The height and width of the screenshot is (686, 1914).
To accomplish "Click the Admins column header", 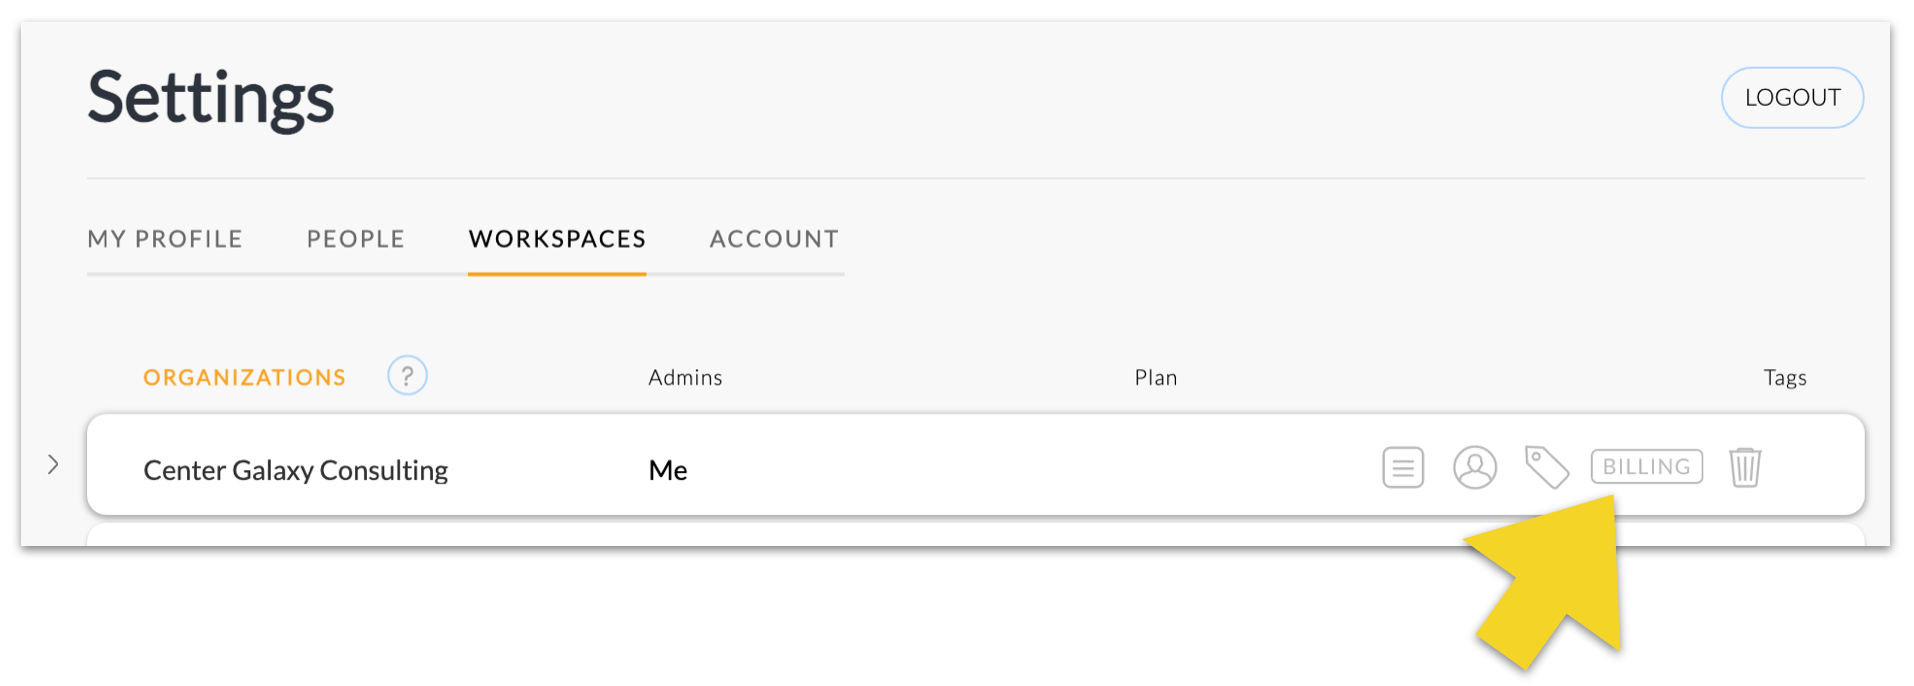I will [x=684, y=377].
